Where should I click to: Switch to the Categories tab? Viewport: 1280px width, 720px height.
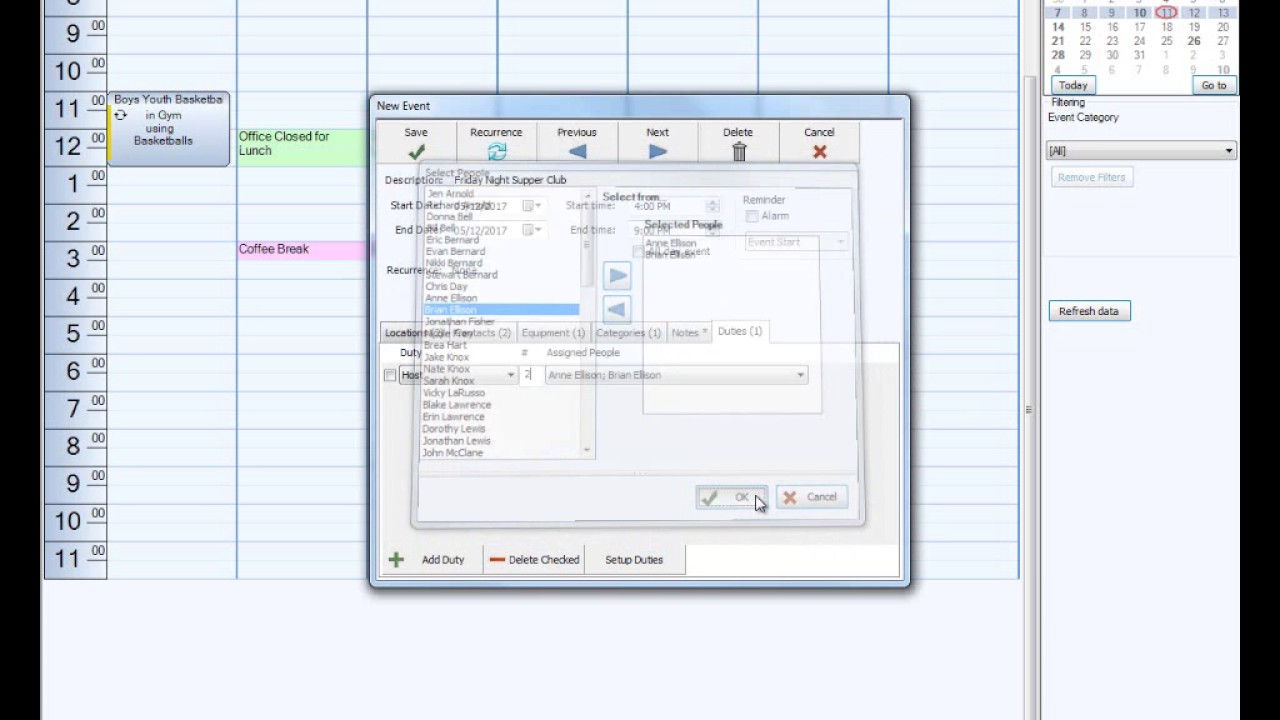coord(627,332)
